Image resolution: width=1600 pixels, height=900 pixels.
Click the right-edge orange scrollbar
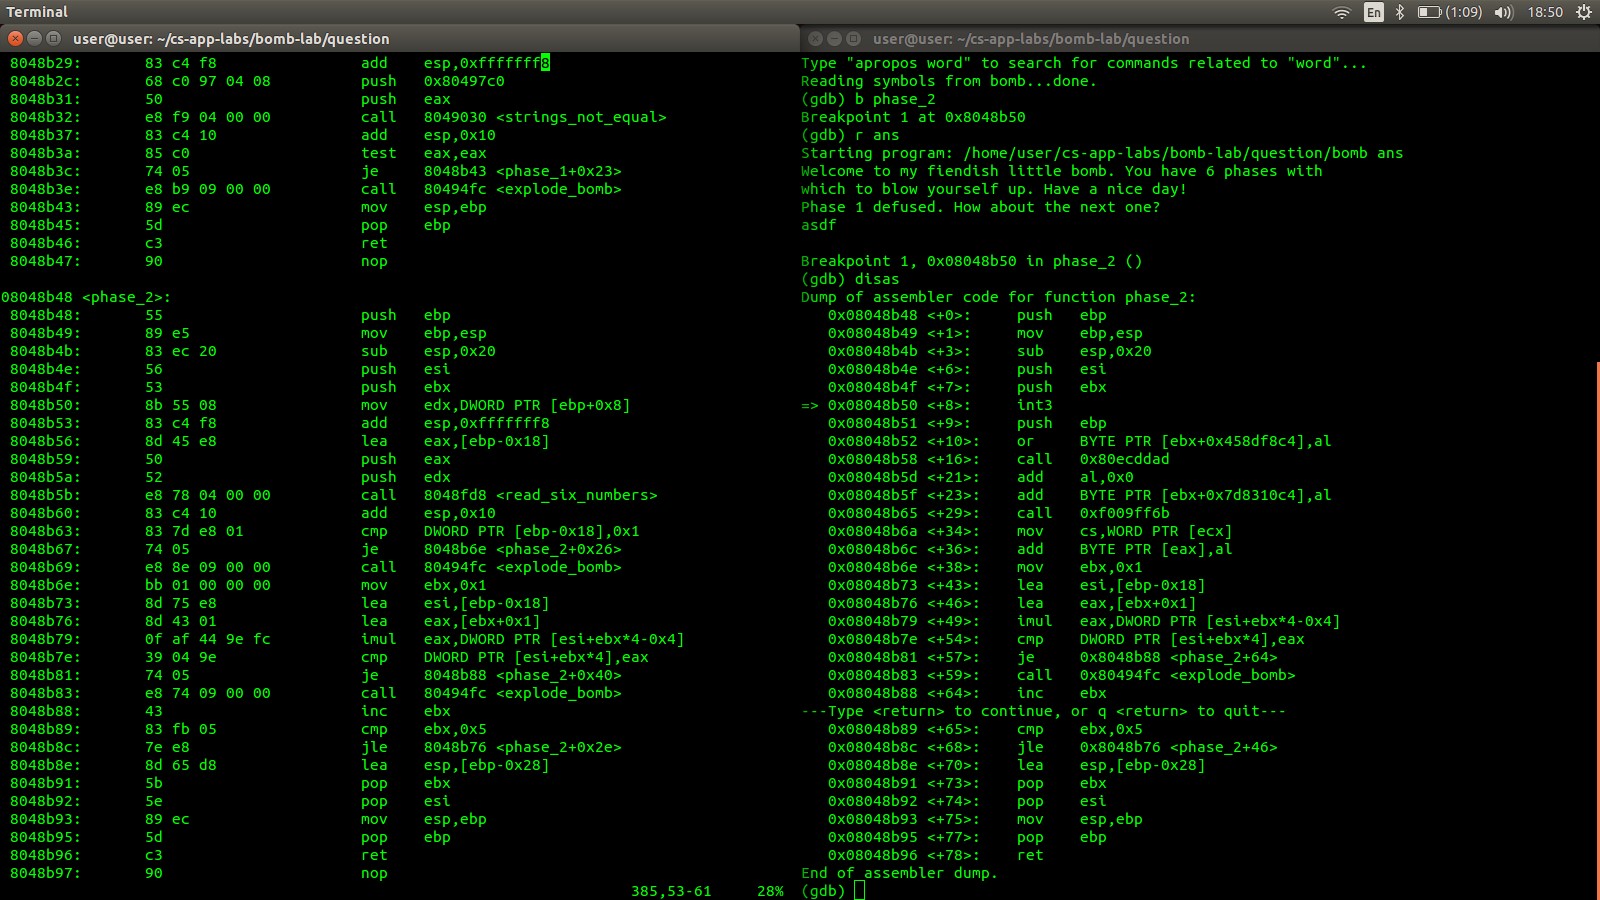coord(1597,630)
